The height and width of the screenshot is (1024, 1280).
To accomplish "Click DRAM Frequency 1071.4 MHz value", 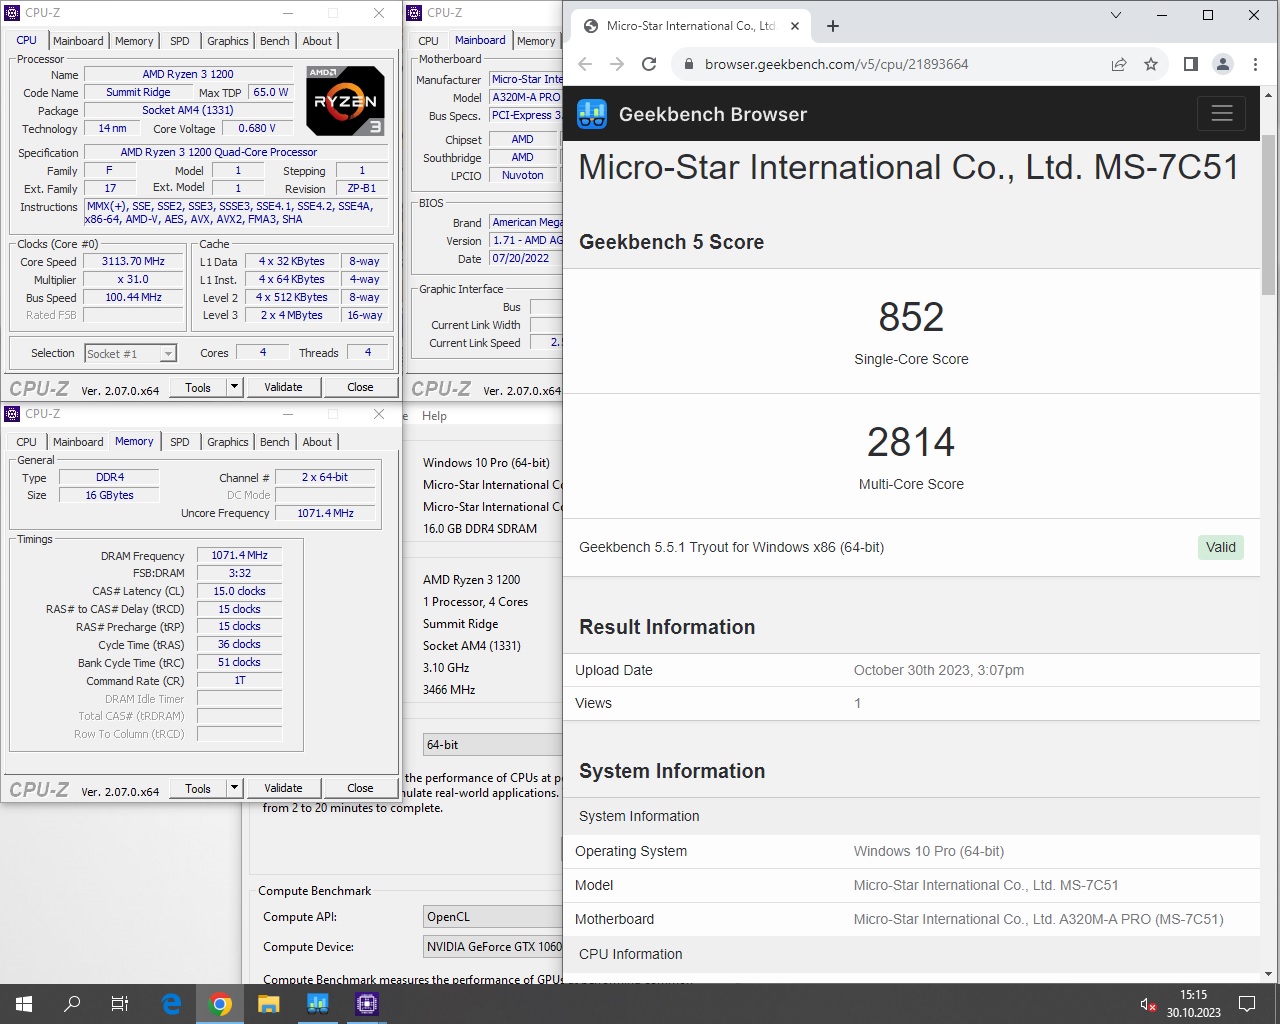I will point(240,555).
